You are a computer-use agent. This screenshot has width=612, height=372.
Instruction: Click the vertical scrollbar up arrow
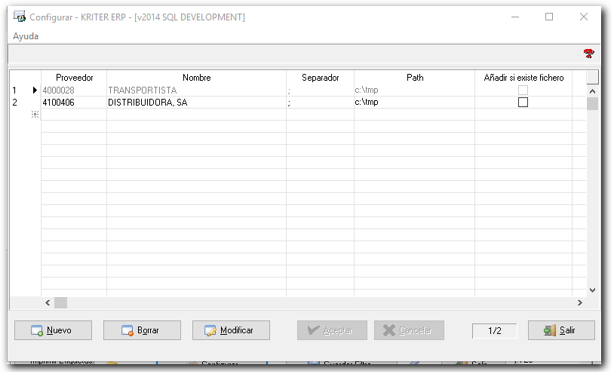(592, 91)
